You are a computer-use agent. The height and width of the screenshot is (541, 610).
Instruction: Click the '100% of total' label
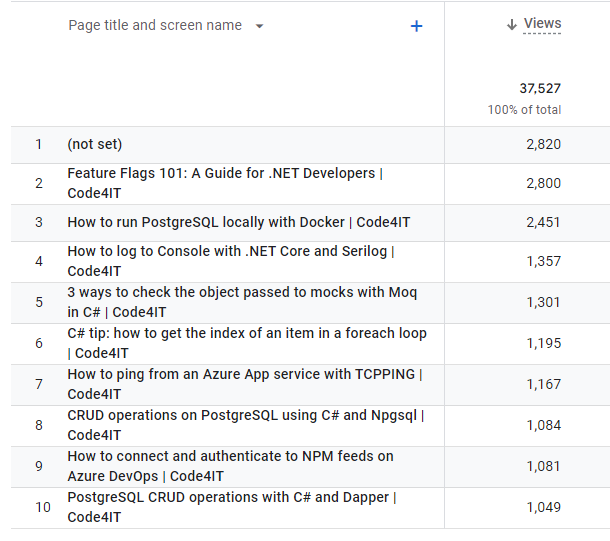524,110
